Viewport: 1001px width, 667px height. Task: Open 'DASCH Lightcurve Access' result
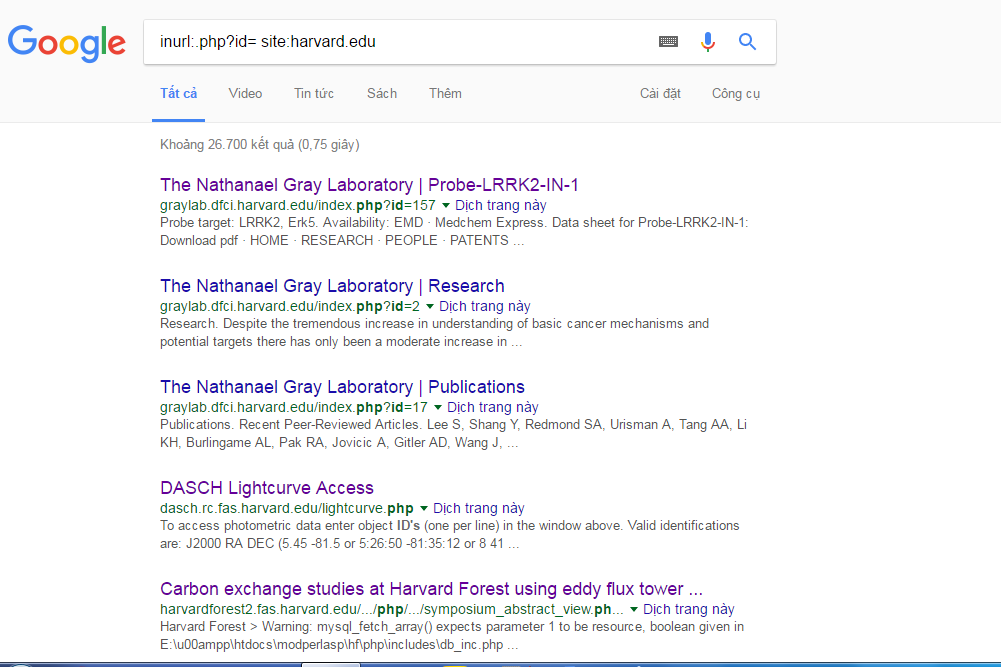(267, 488)
